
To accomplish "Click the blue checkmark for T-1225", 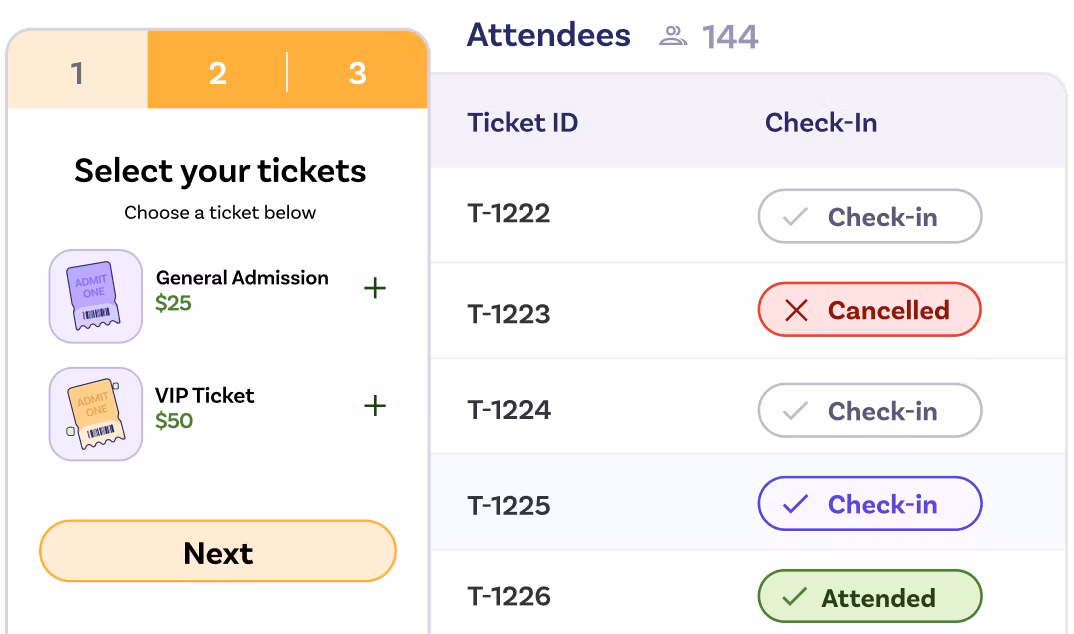I will [795, 504].
